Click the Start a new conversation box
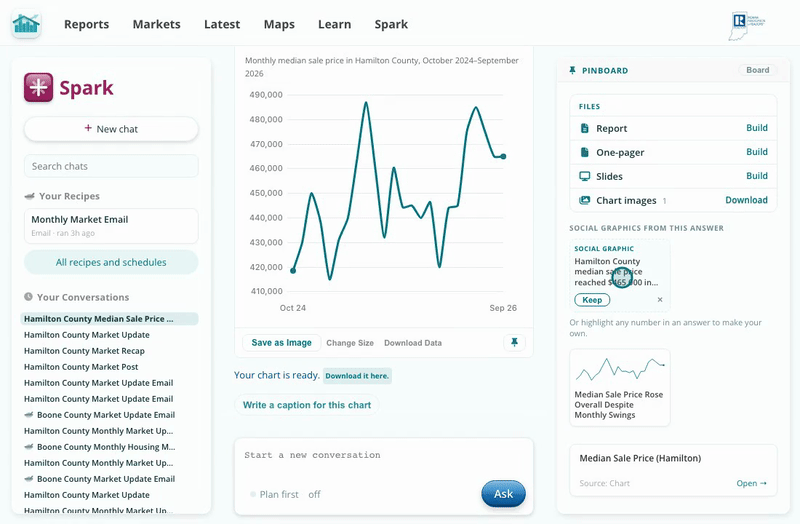 (384, 455)
